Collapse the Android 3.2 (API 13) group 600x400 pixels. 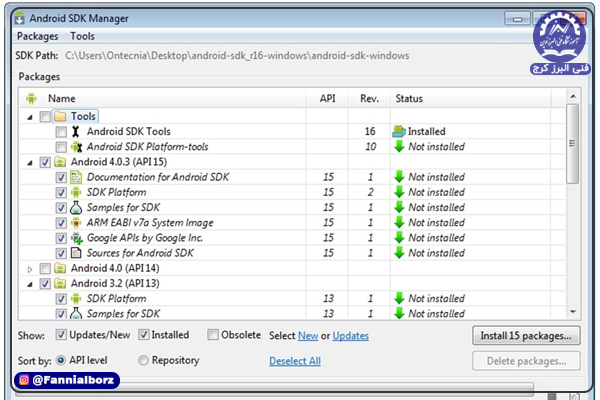(30, 284)
